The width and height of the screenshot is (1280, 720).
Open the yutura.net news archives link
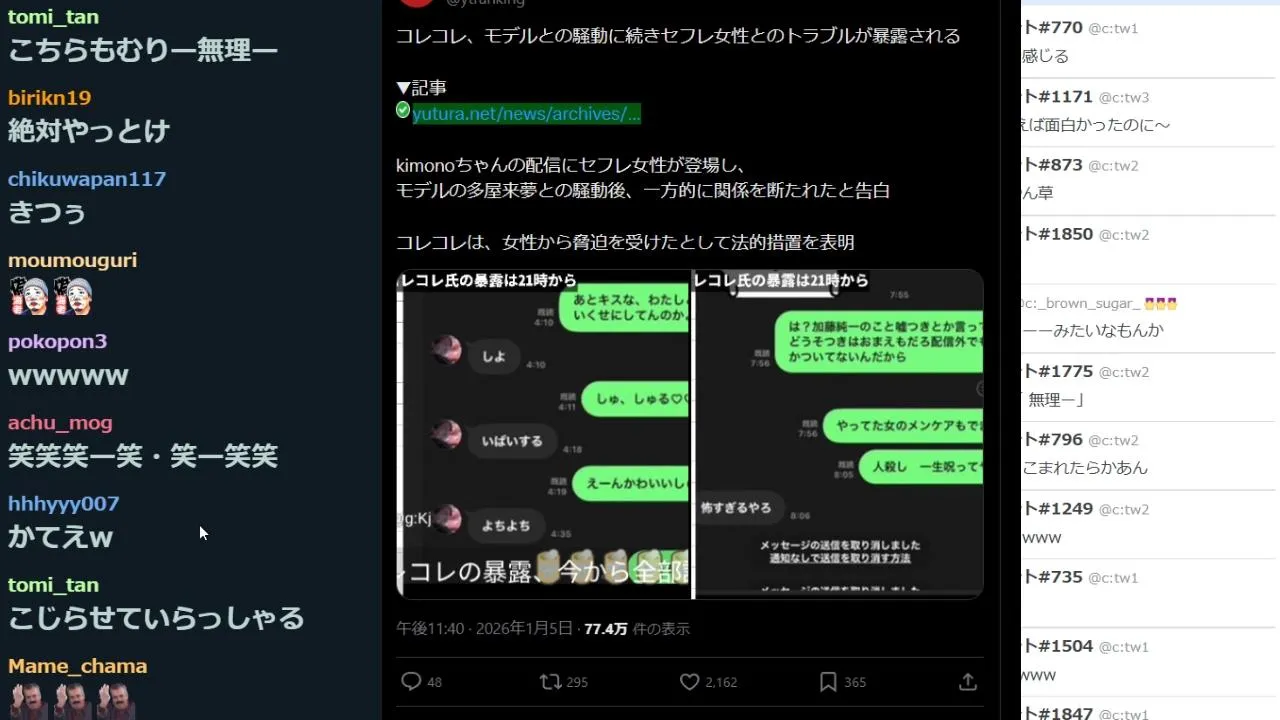click(526, 114)
